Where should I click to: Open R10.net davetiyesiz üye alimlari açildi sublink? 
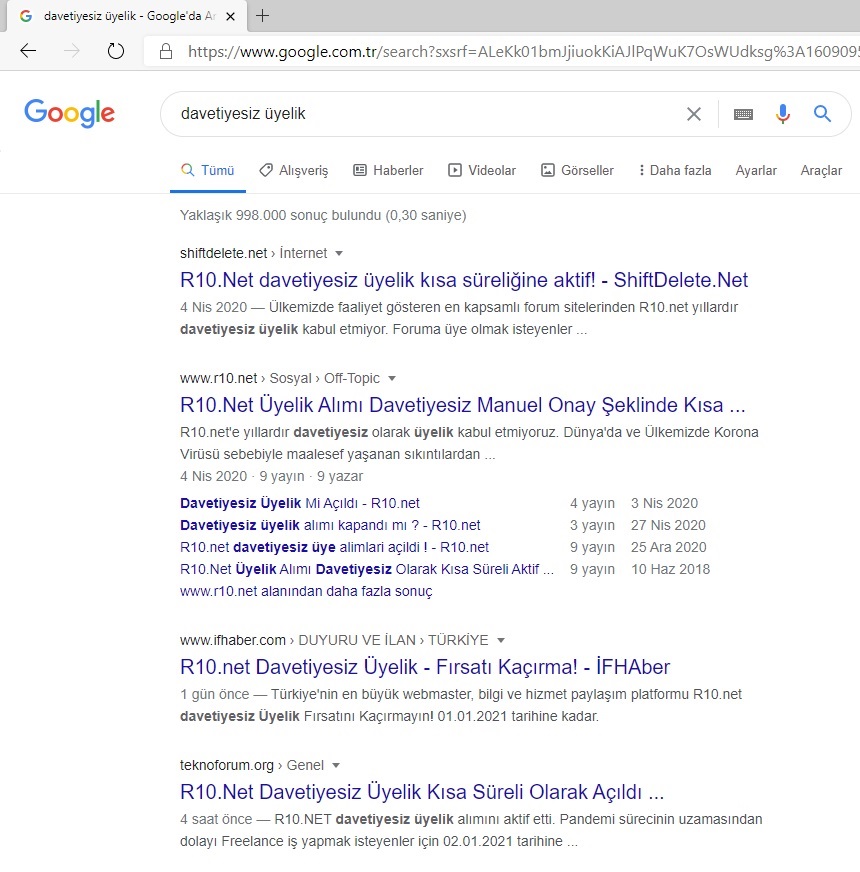334,547
